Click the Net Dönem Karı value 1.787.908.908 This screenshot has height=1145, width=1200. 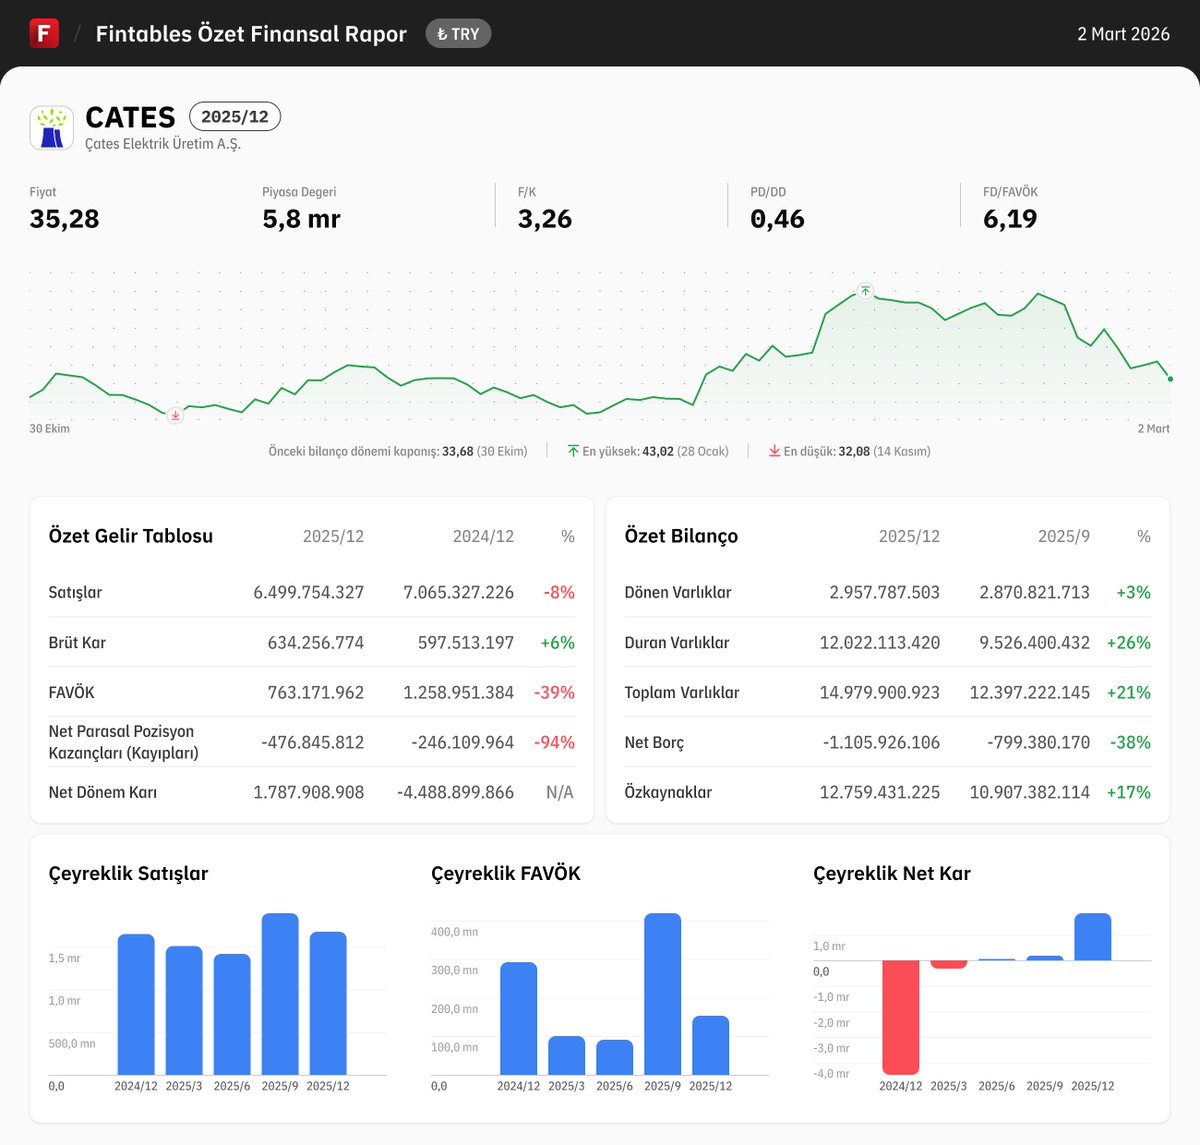click(309, 792)
